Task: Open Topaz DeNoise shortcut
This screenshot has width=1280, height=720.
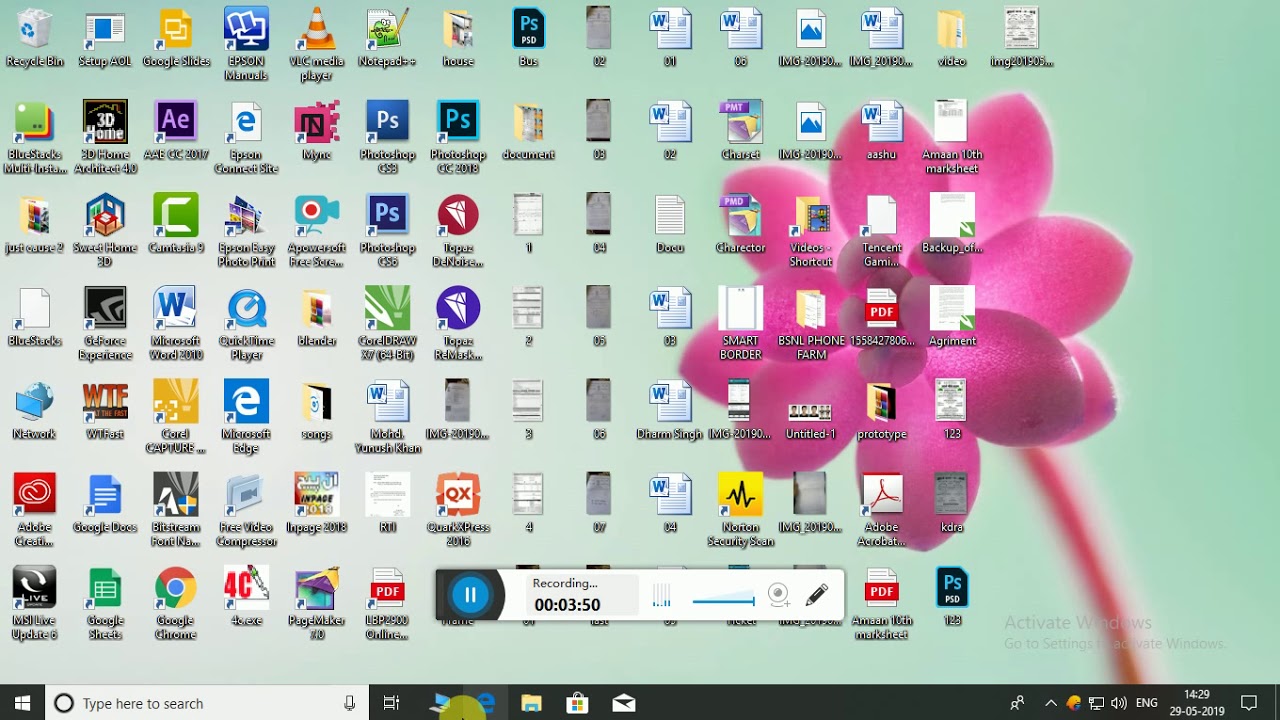Action: point(458,230)
